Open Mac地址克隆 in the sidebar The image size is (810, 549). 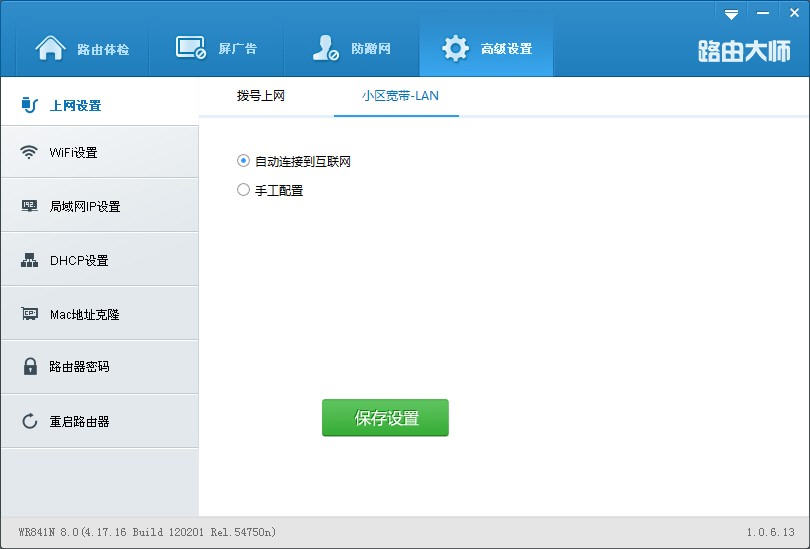point(100,314)
